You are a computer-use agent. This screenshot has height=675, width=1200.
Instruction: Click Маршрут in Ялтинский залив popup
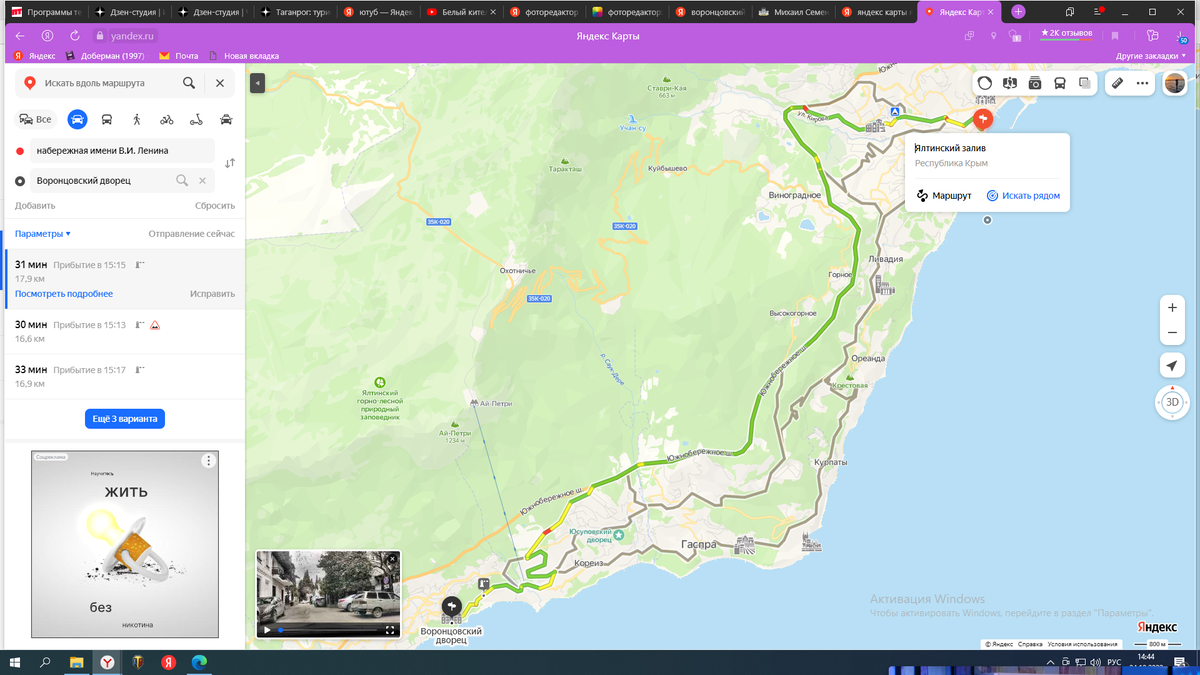coord(944,196)
